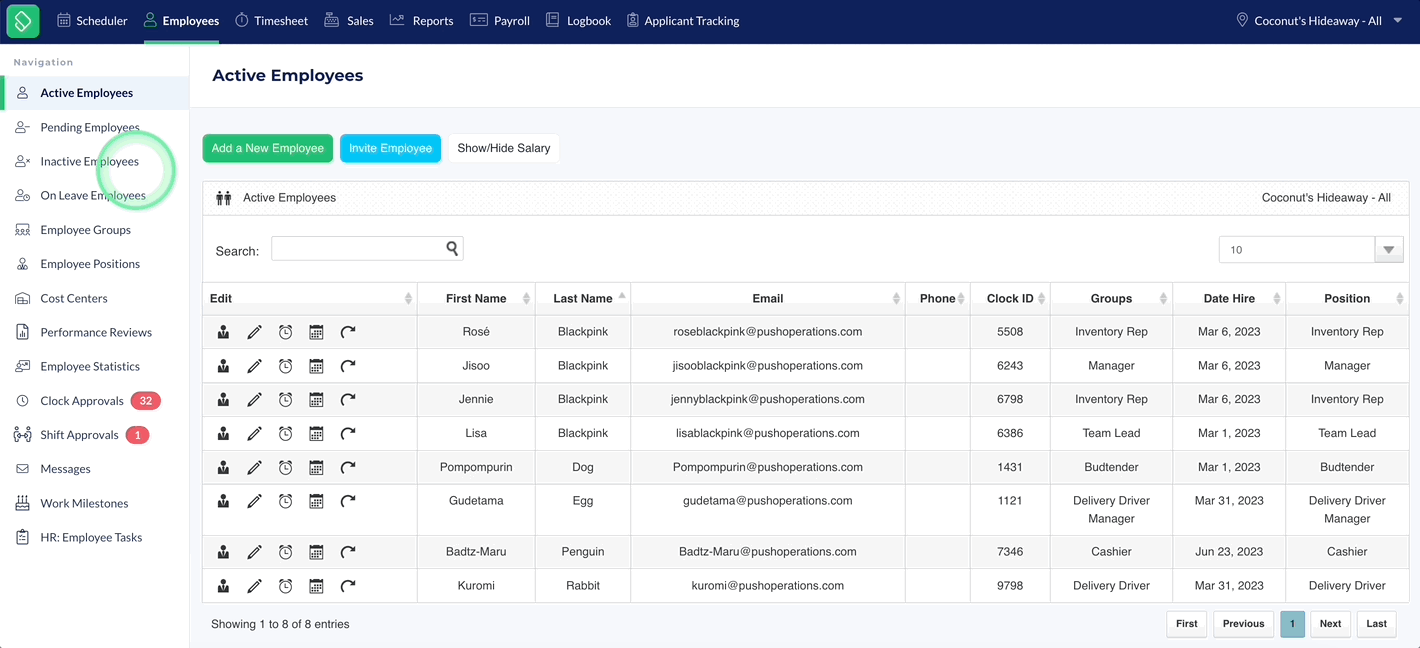Click the redo arrow icon for Lisa
The height and width of the screenshot is (648, 1420).
(x=348, y=434)
